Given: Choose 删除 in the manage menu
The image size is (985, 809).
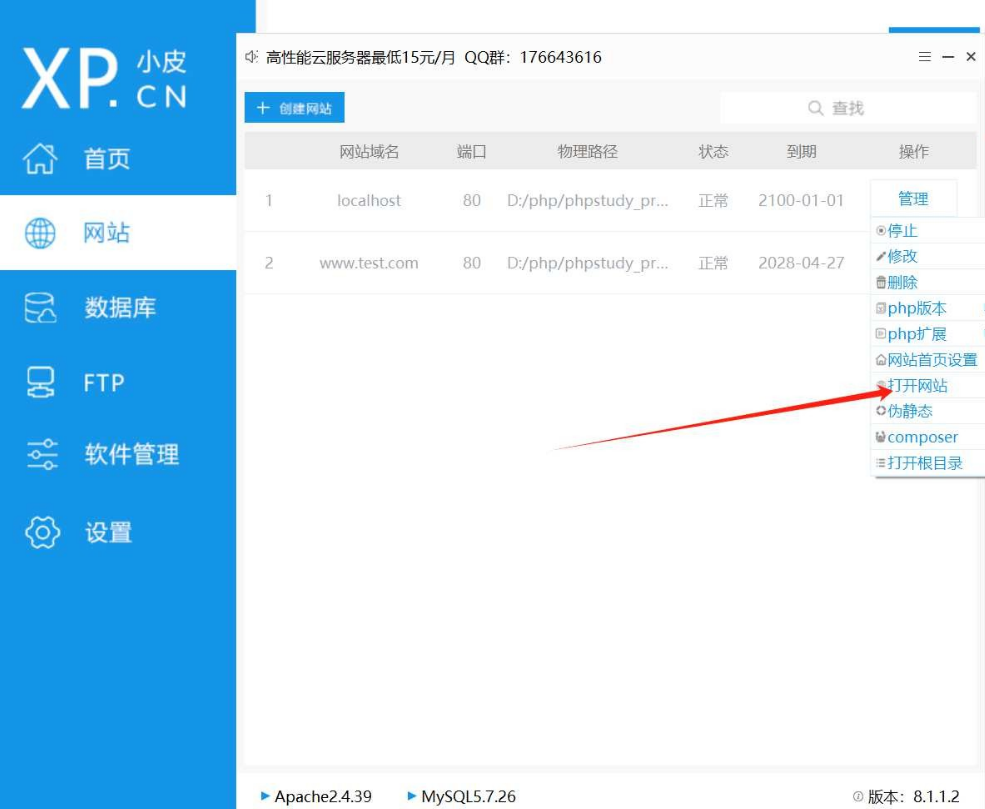Looking at the screenshot, I should pyautogui.click(x=902, y=282).
